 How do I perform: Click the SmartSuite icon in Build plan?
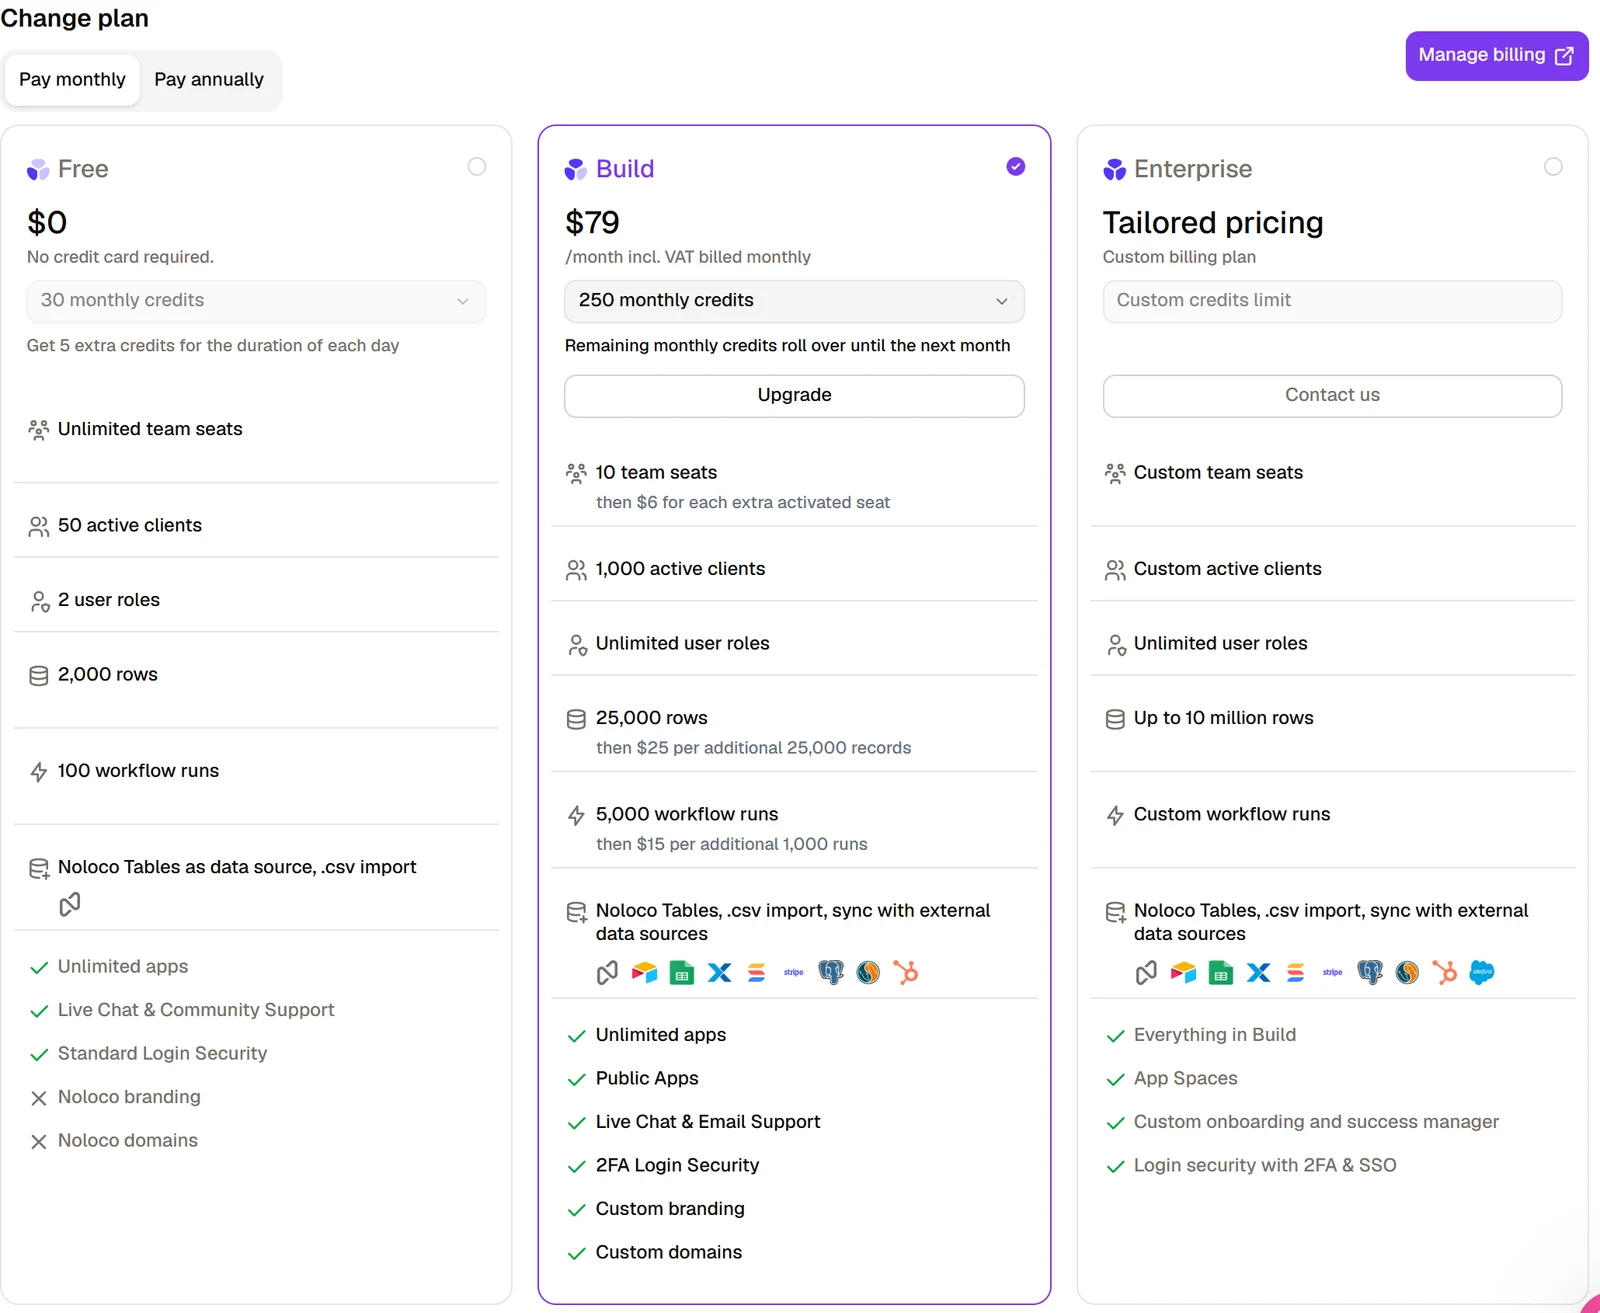[x=757, y=972]
